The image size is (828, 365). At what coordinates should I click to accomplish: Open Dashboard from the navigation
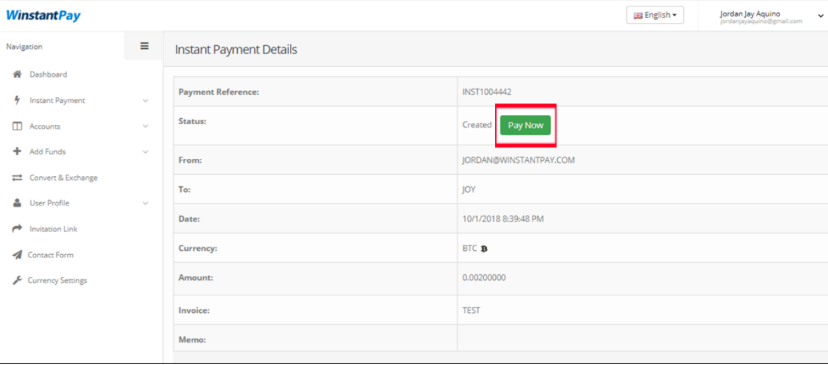coord(48,74)
